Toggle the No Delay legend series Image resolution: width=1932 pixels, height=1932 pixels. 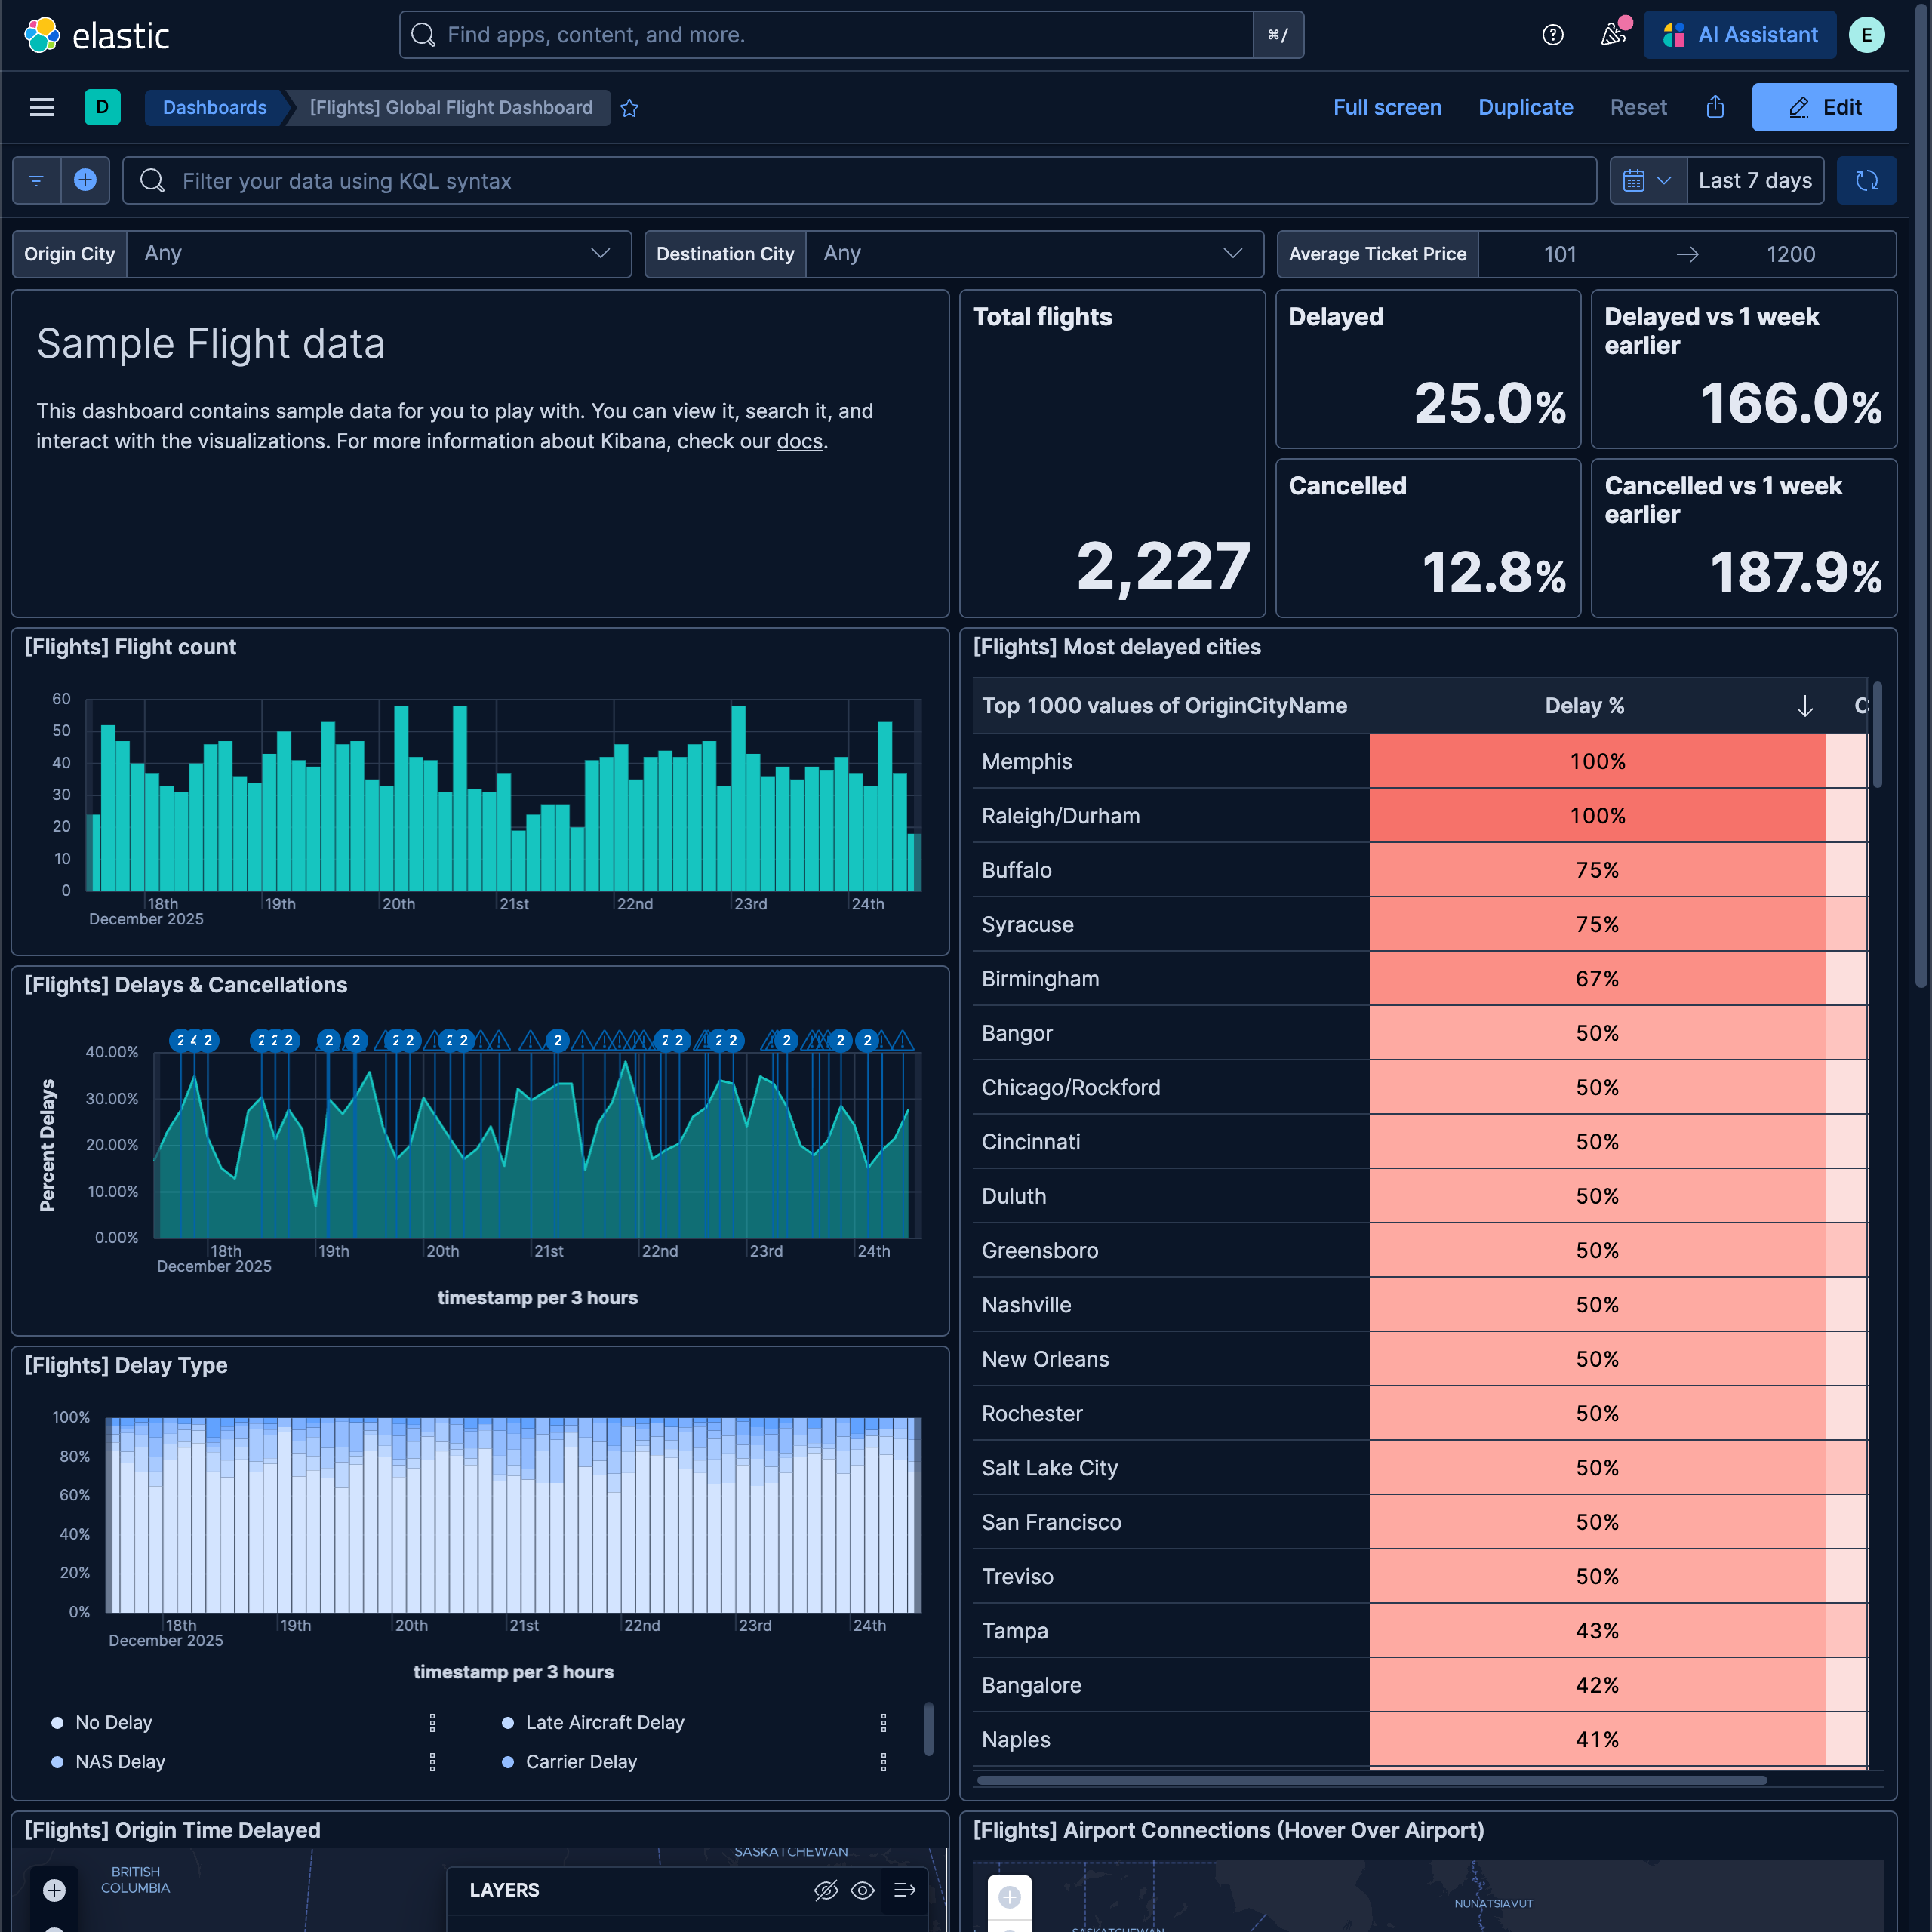coord(114,1722)
